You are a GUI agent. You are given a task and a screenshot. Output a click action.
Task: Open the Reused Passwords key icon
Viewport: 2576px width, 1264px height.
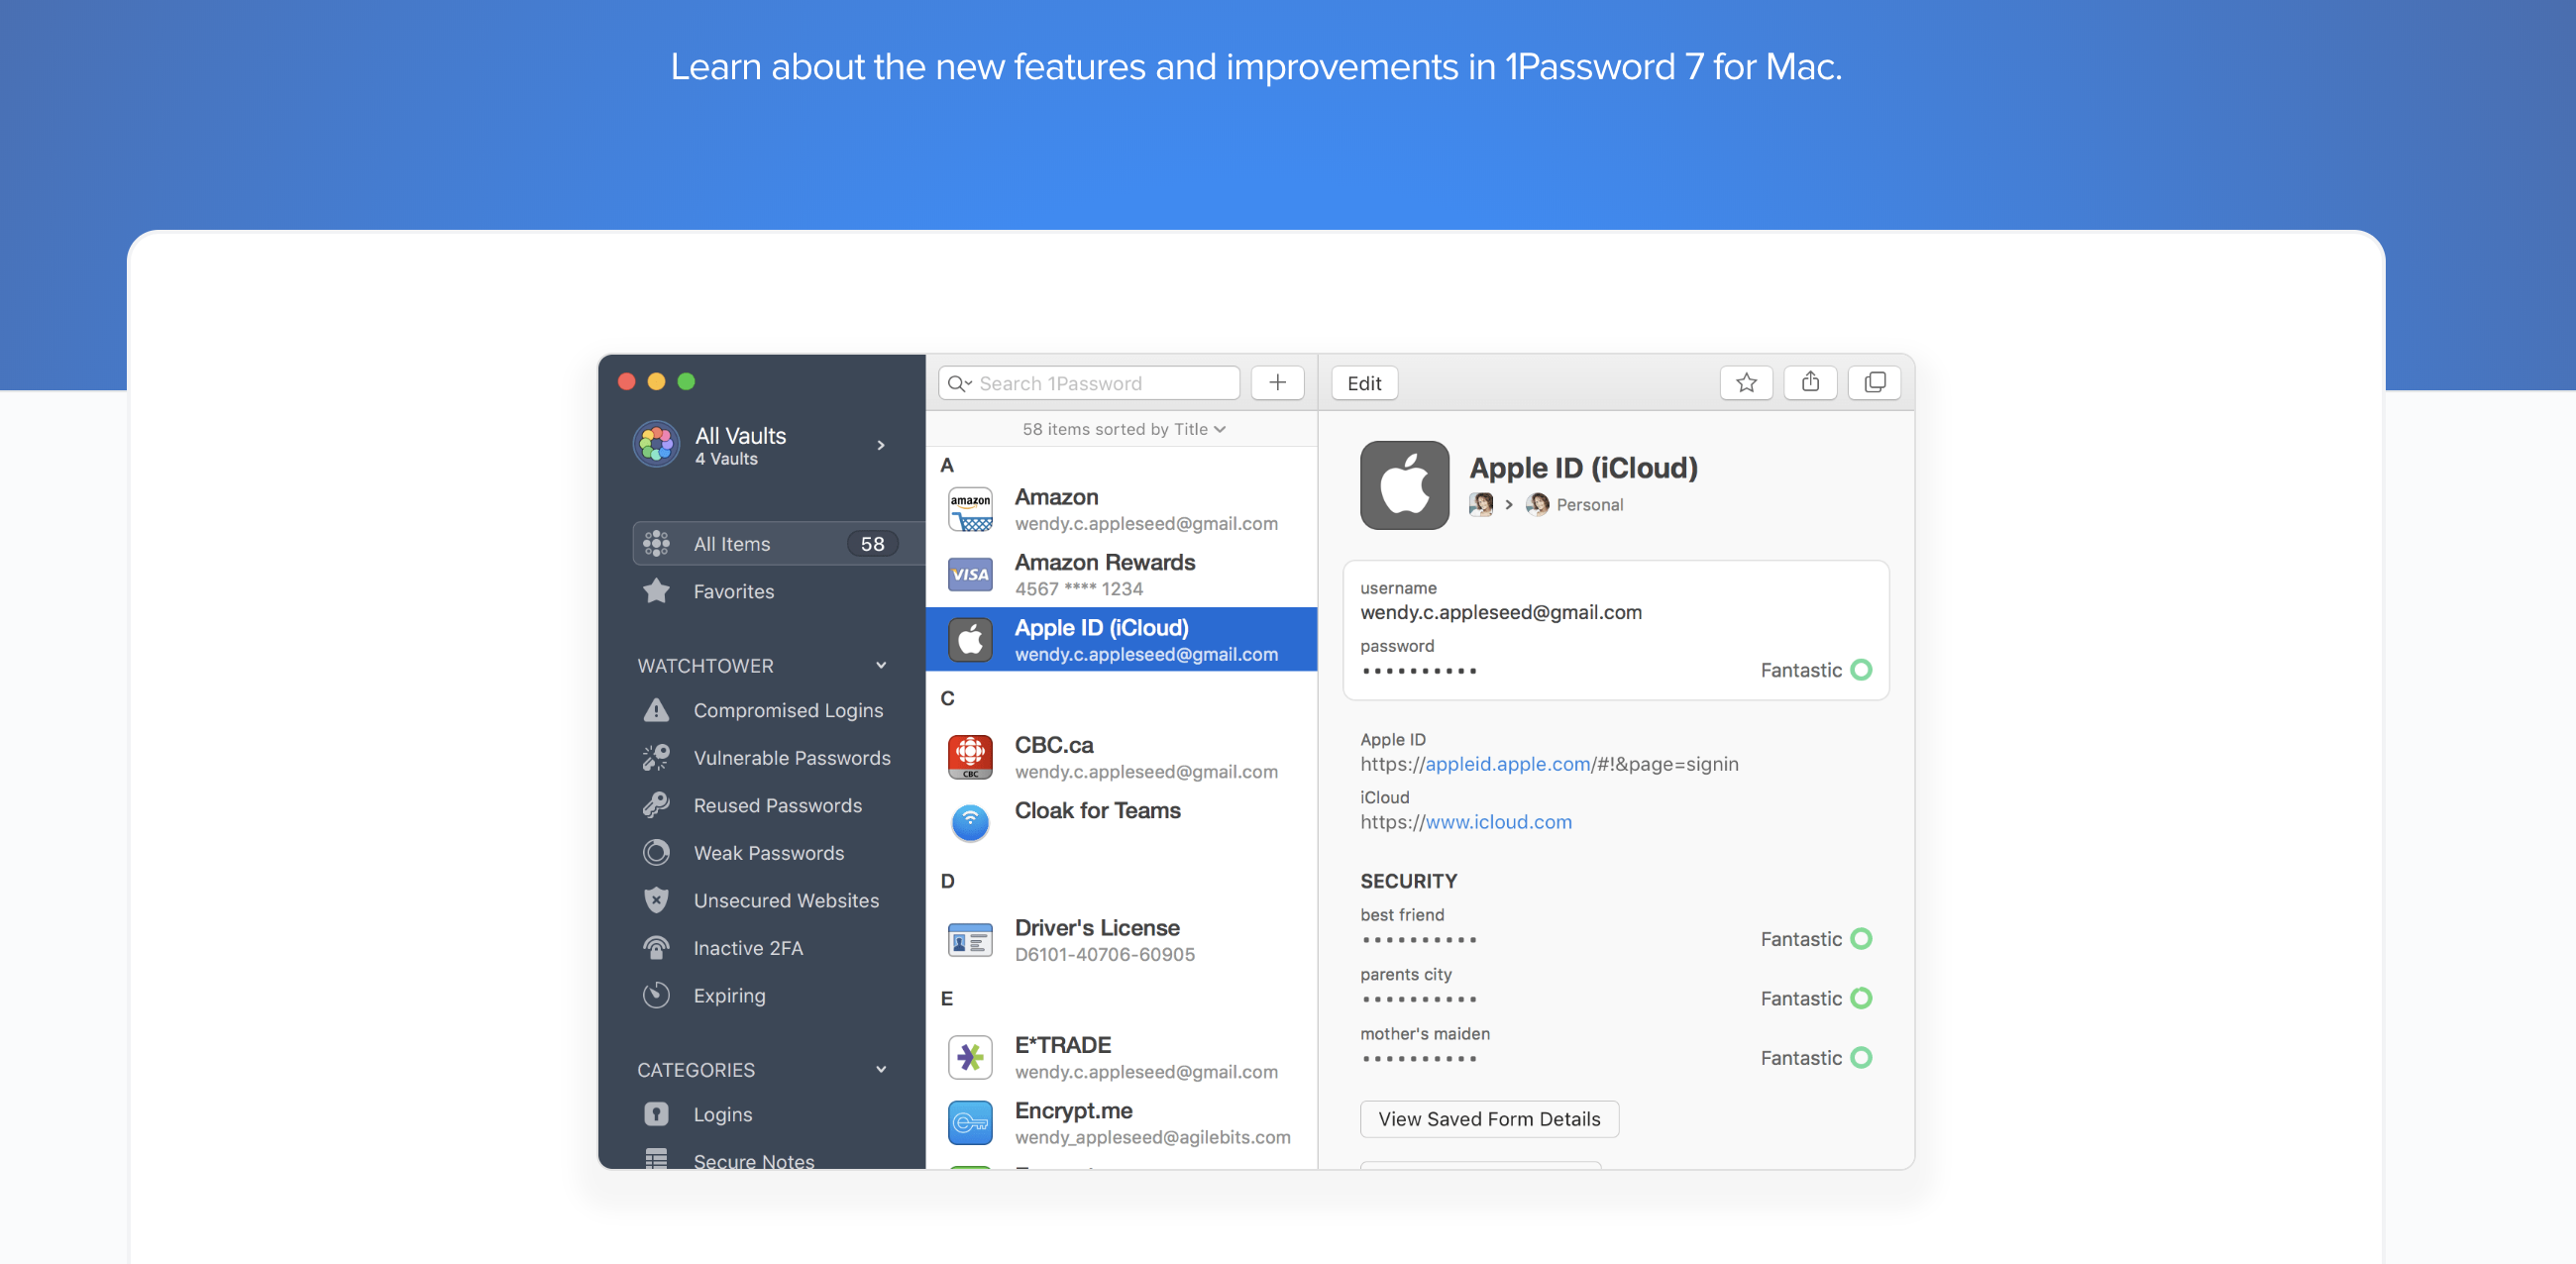click(x=656, y=805)
